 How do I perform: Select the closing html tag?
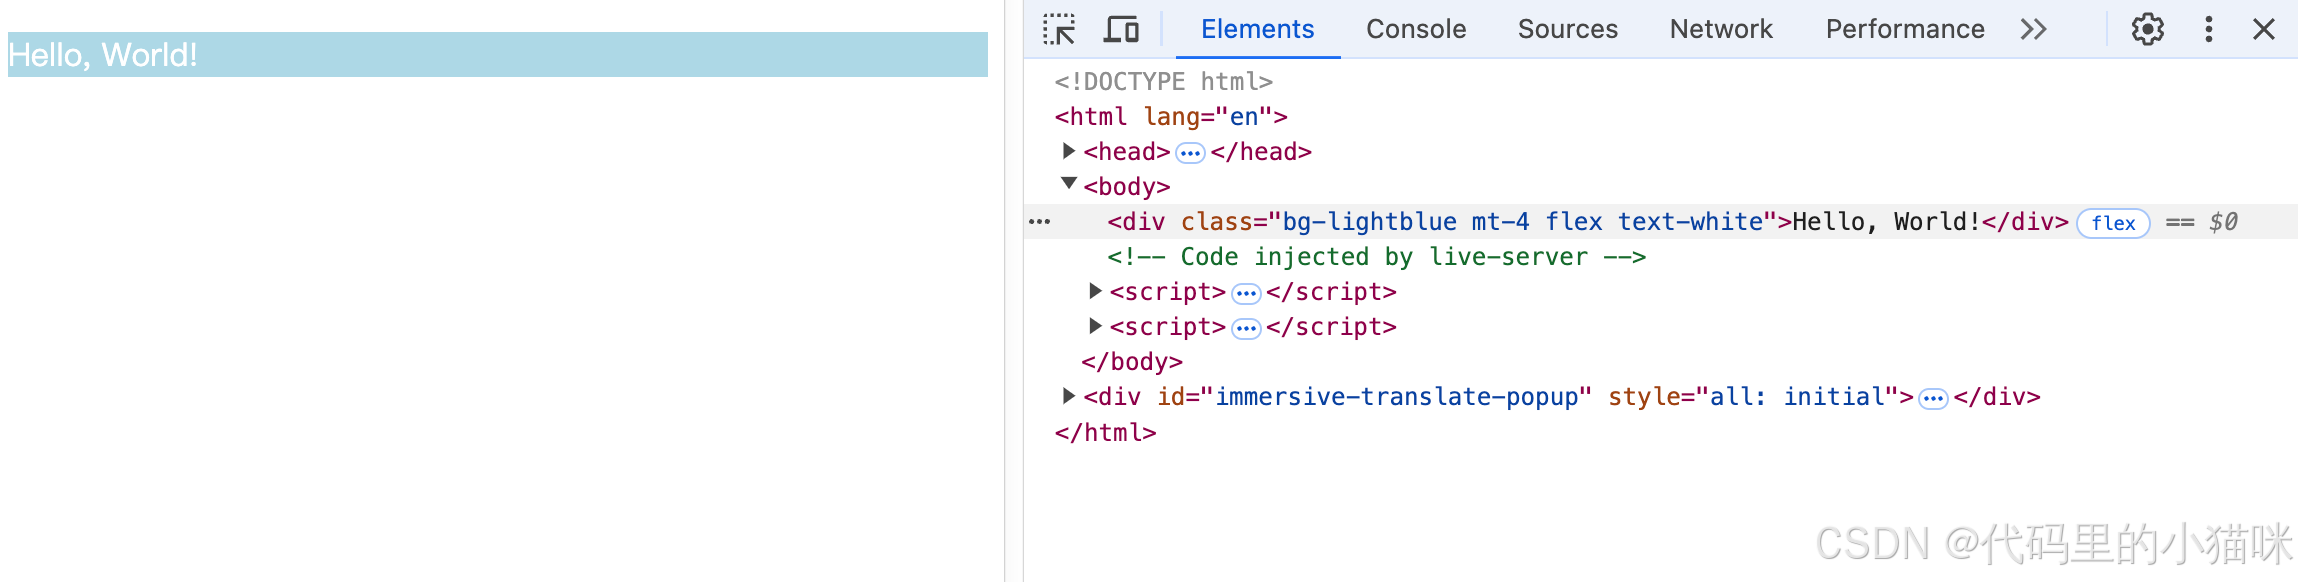point(1105,432)
